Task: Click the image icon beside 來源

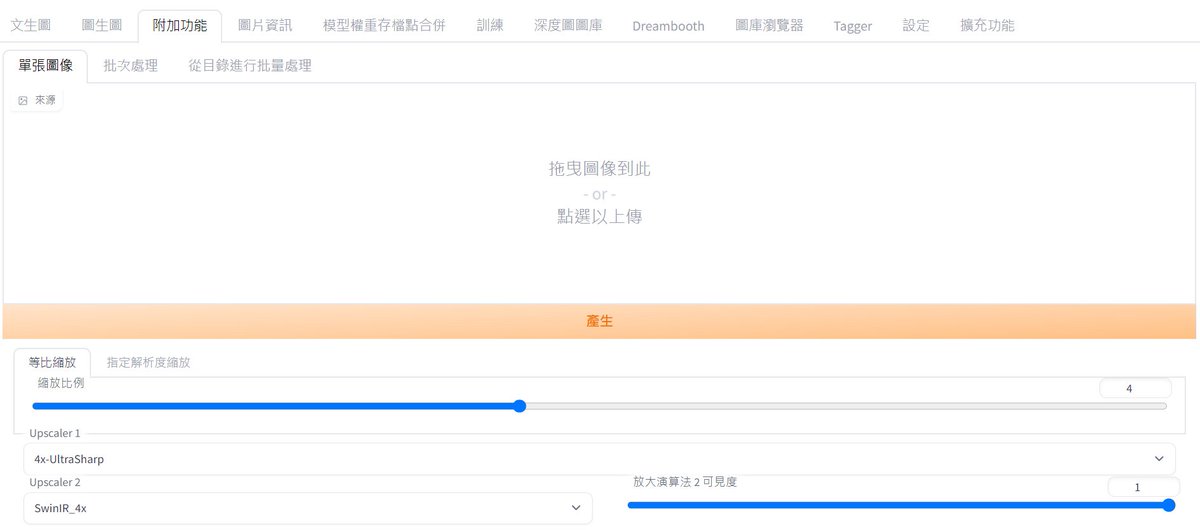Action: 23,100
